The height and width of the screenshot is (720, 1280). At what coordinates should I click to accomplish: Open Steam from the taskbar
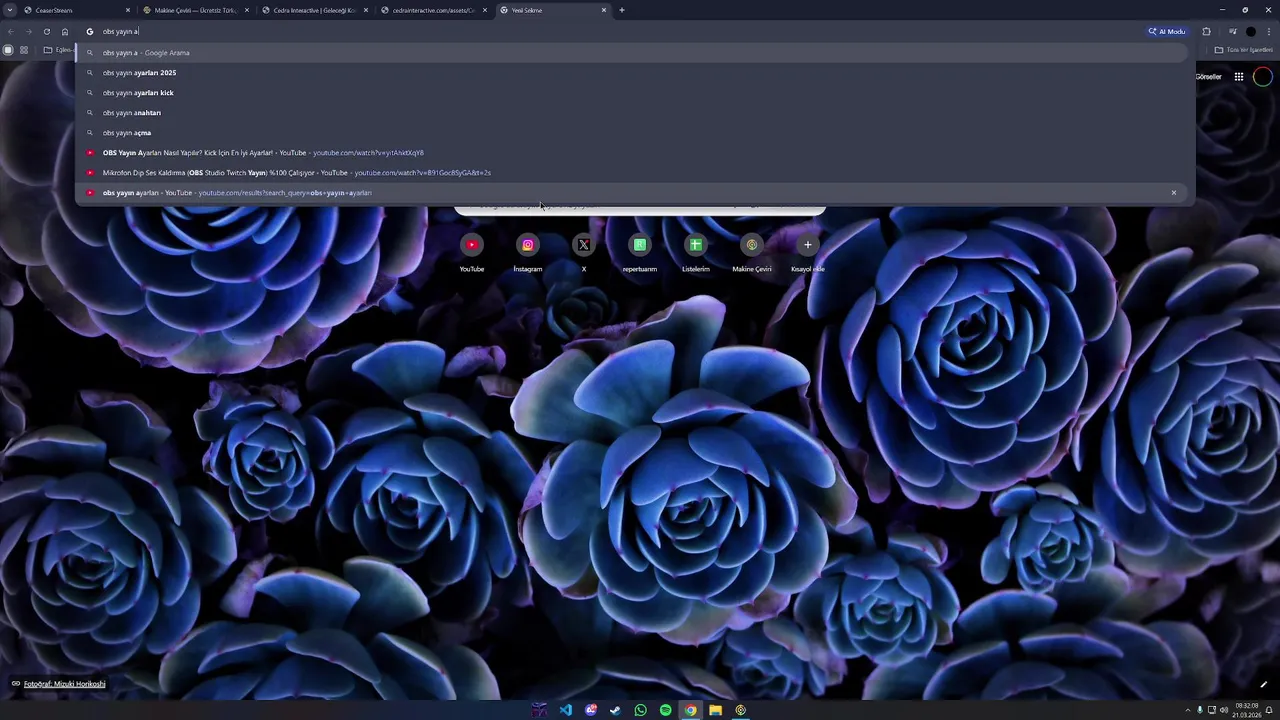pos(615,710)
